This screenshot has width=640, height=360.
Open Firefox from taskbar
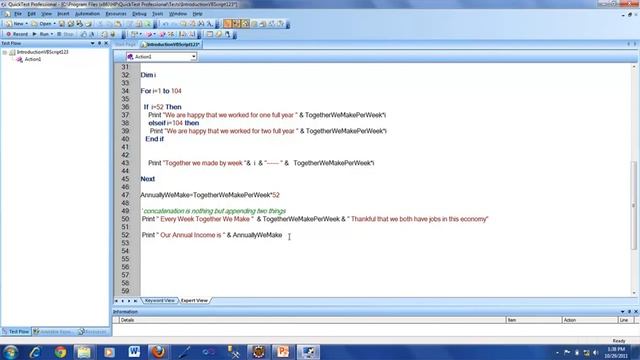158,352
